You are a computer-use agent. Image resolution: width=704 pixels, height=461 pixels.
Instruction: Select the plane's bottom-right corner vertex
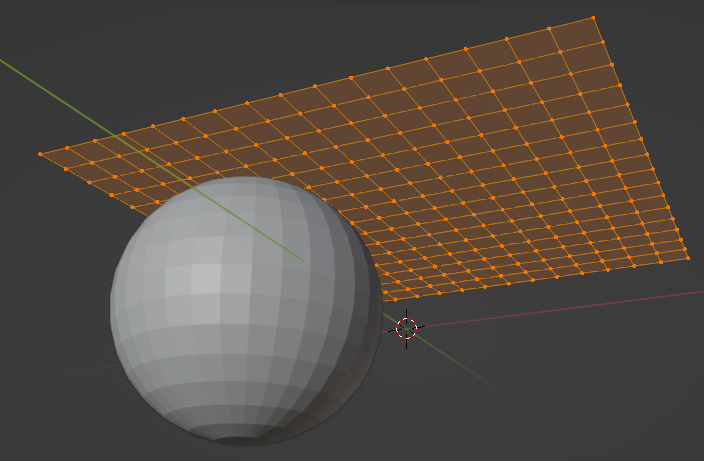tap(688, 258)
